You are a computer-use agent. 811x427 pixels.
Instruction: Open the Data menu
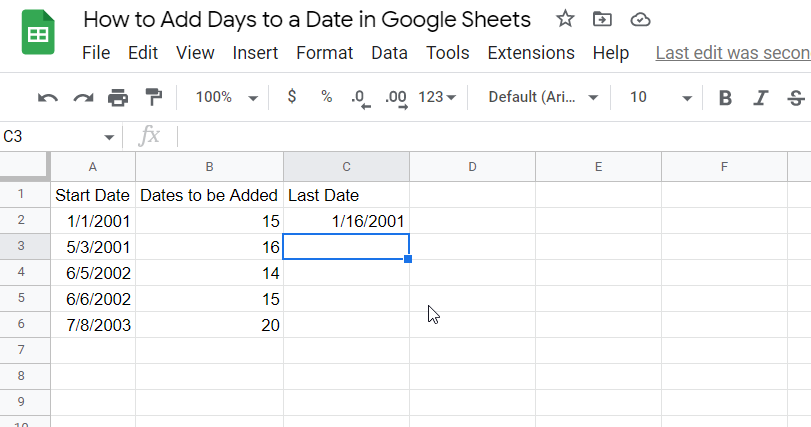click(389, 53)
